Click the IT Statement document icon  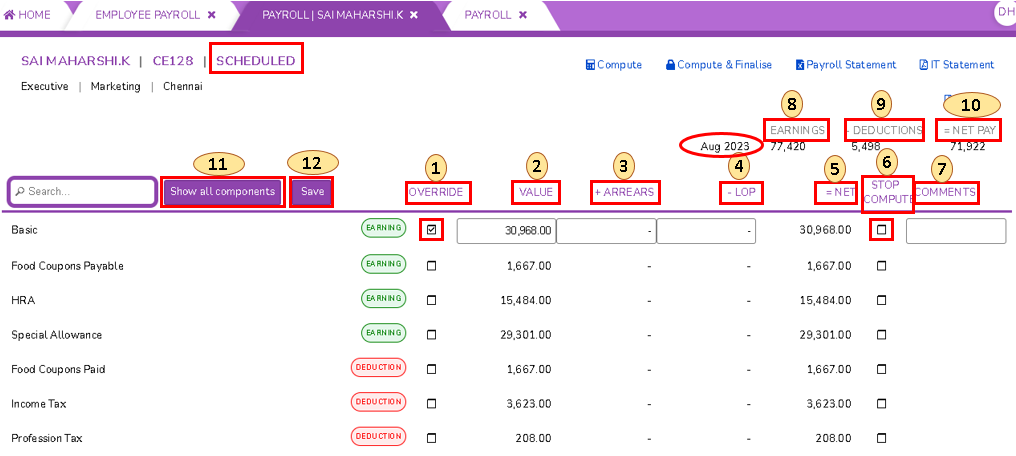923,65
